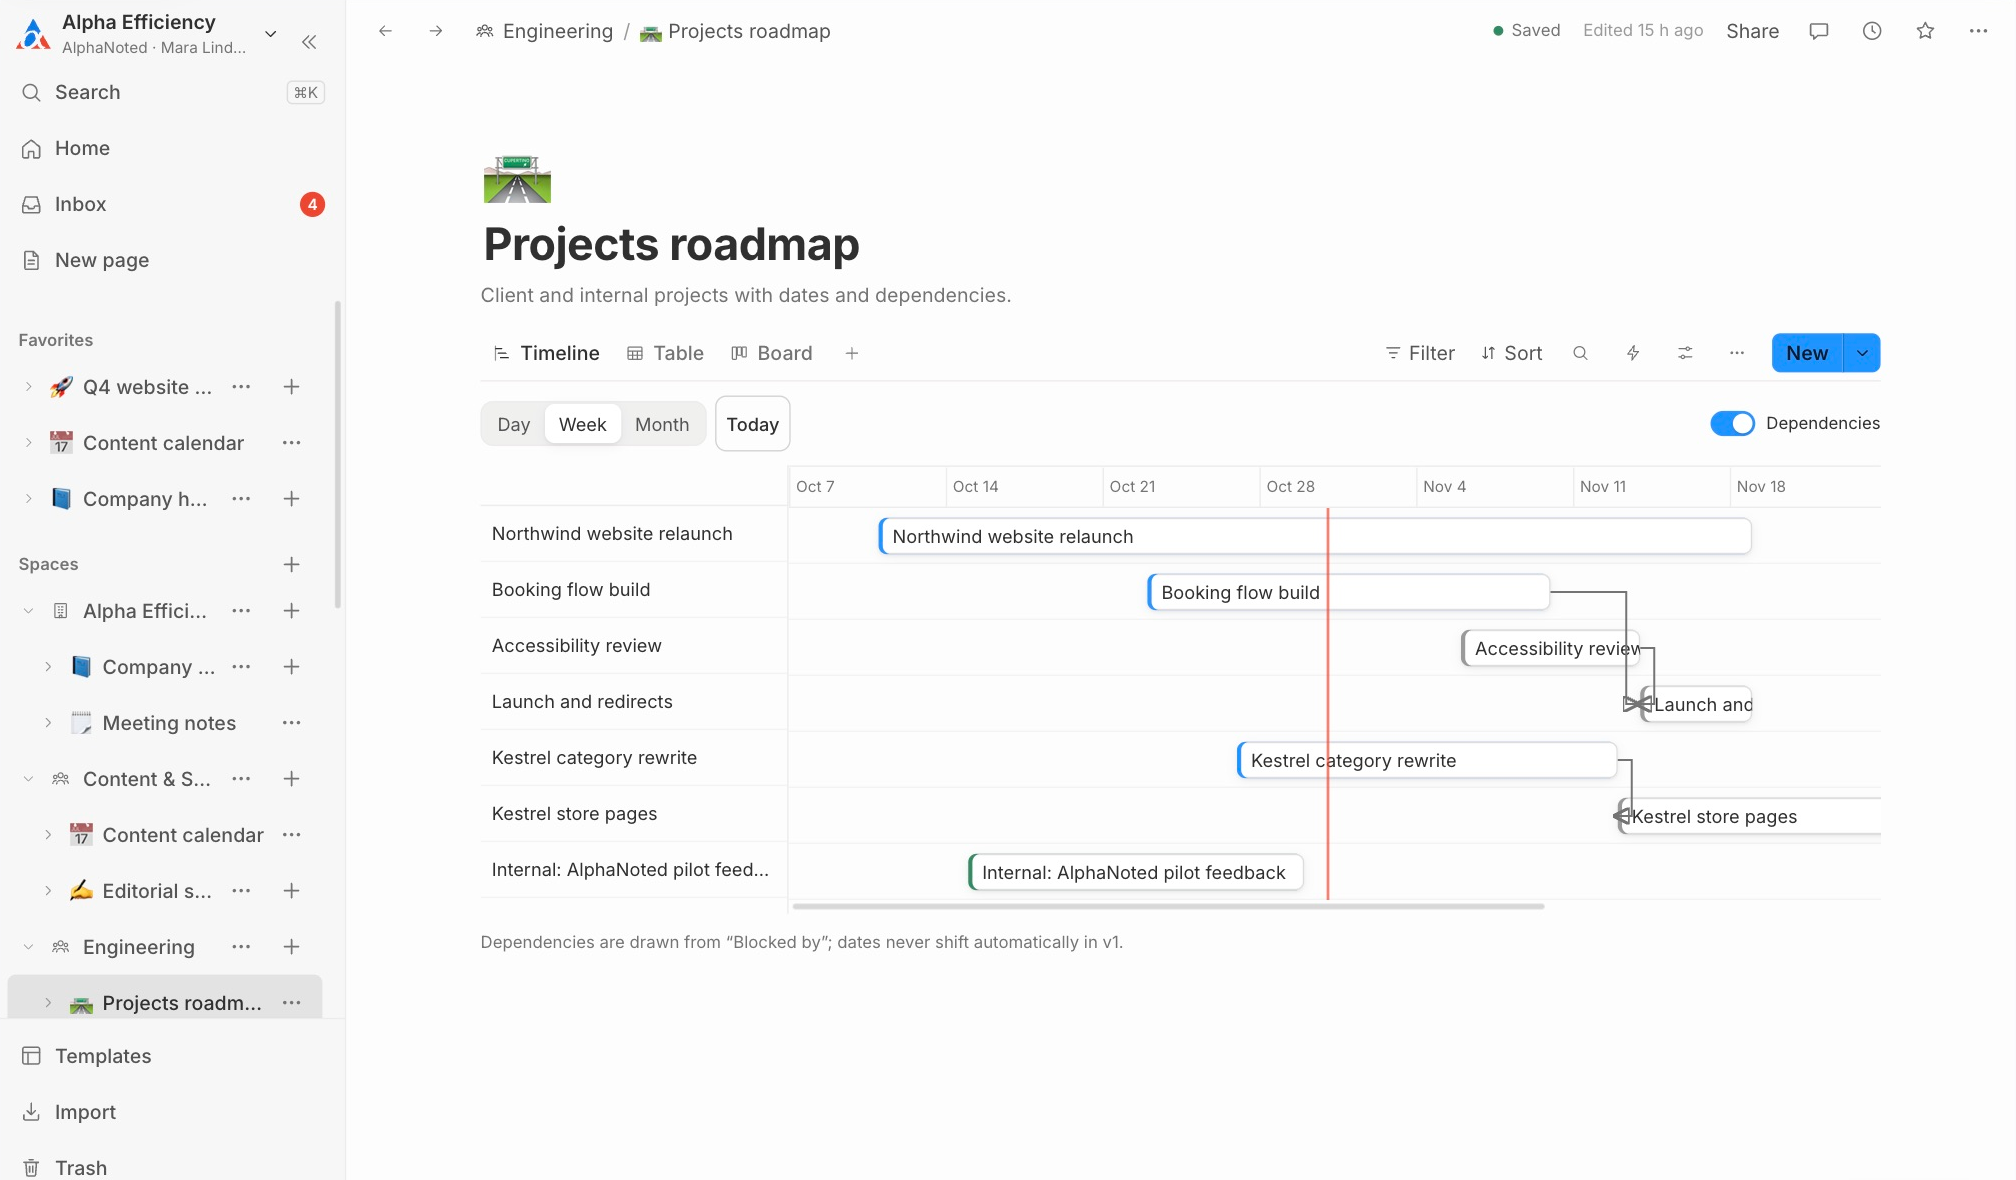
Task: Add page inside Engineering space
Action: 291,947
